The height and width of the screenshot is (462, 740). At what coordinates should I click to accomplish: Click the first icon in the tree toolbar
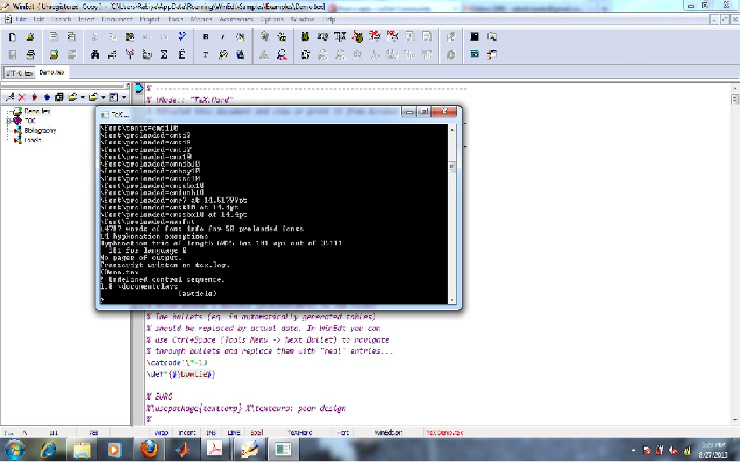(10, 98)
